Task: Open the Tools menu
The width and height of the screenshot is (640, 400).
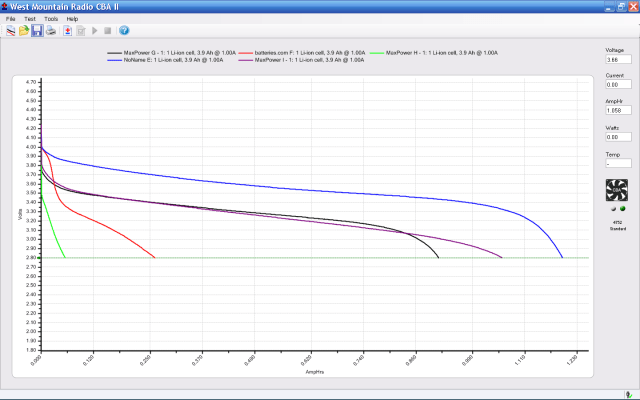Action: click(x=50, y=19)
